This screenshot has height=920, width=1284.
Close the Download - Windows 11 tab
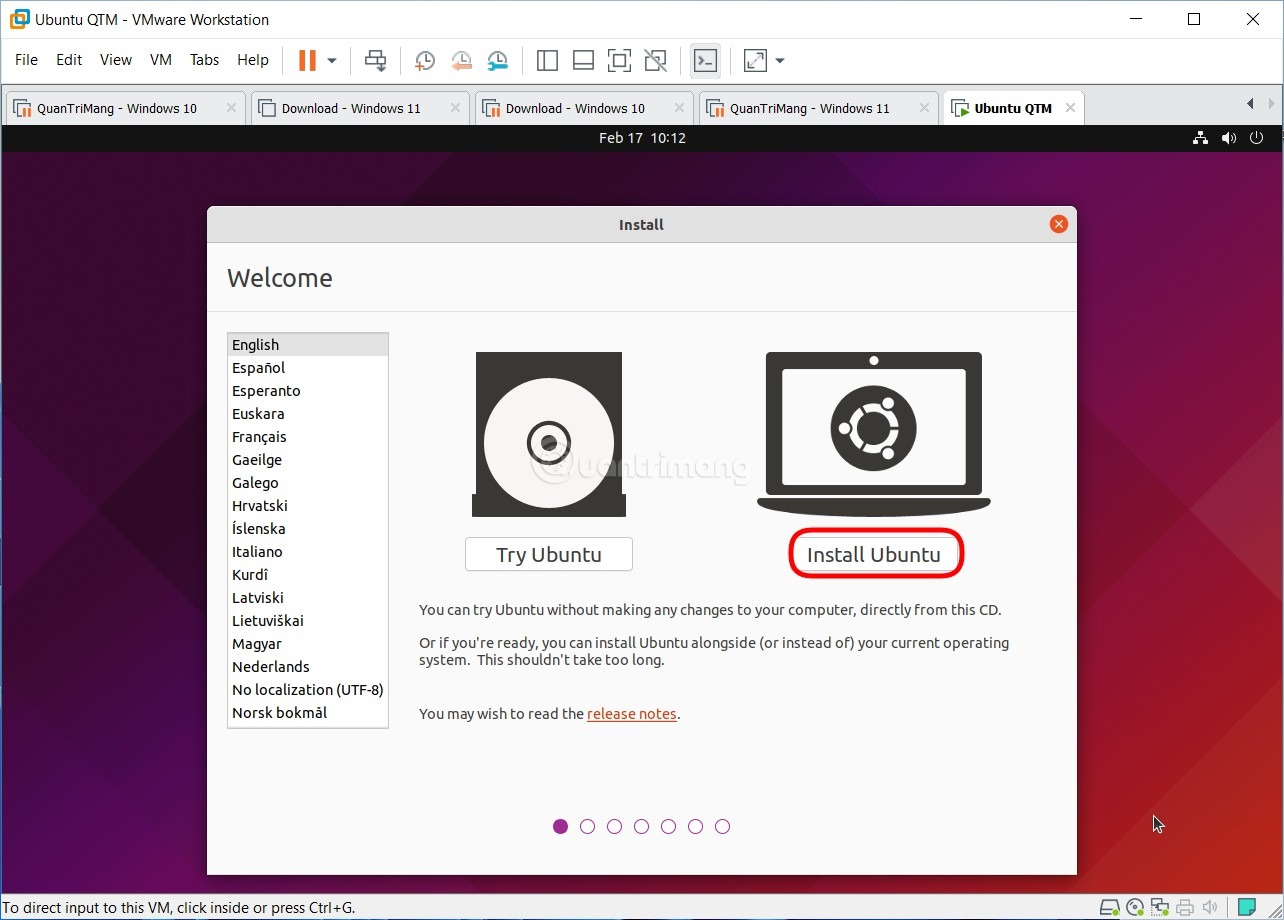click(x=455, y=108)
